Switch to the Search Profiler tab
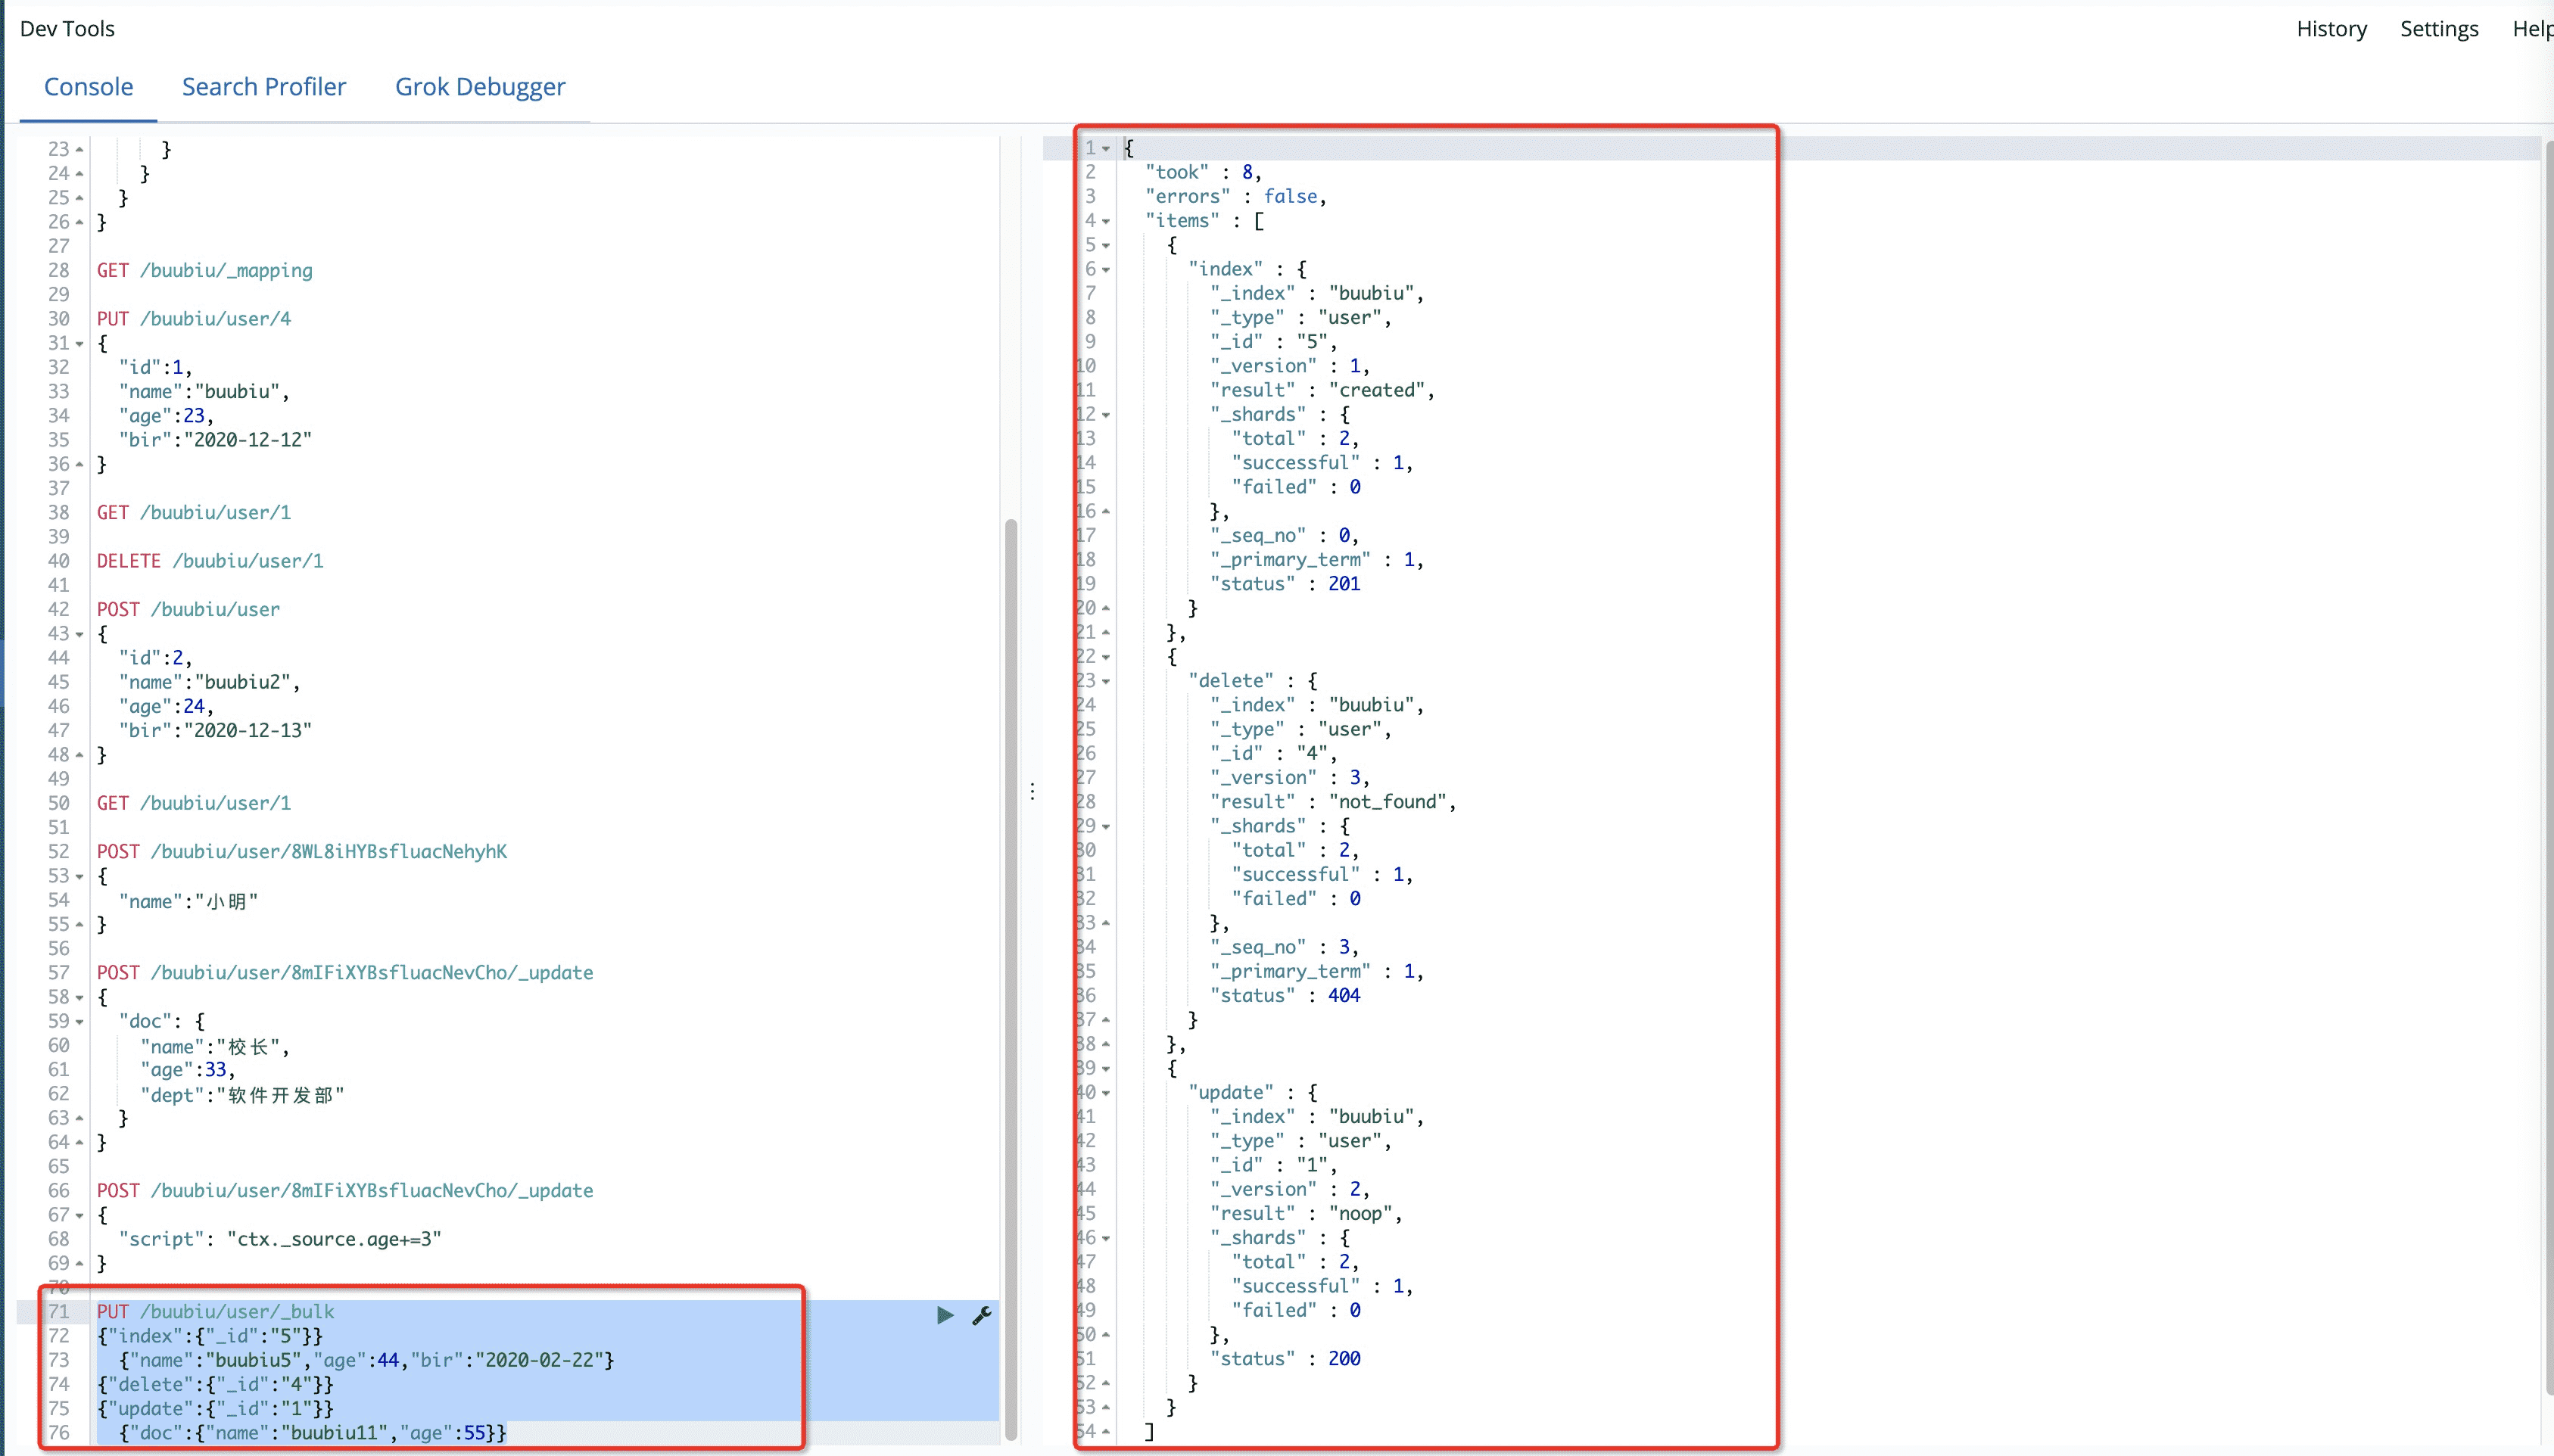The height and width of the screenshot is (1456, 2554). pyautogui.click(x=264, y=87)
